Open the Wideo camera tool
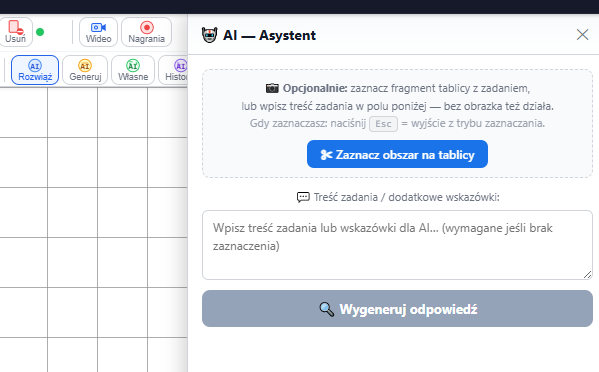Image resolution: width=599 pixels, height=372 pixels. pos(99,32)
